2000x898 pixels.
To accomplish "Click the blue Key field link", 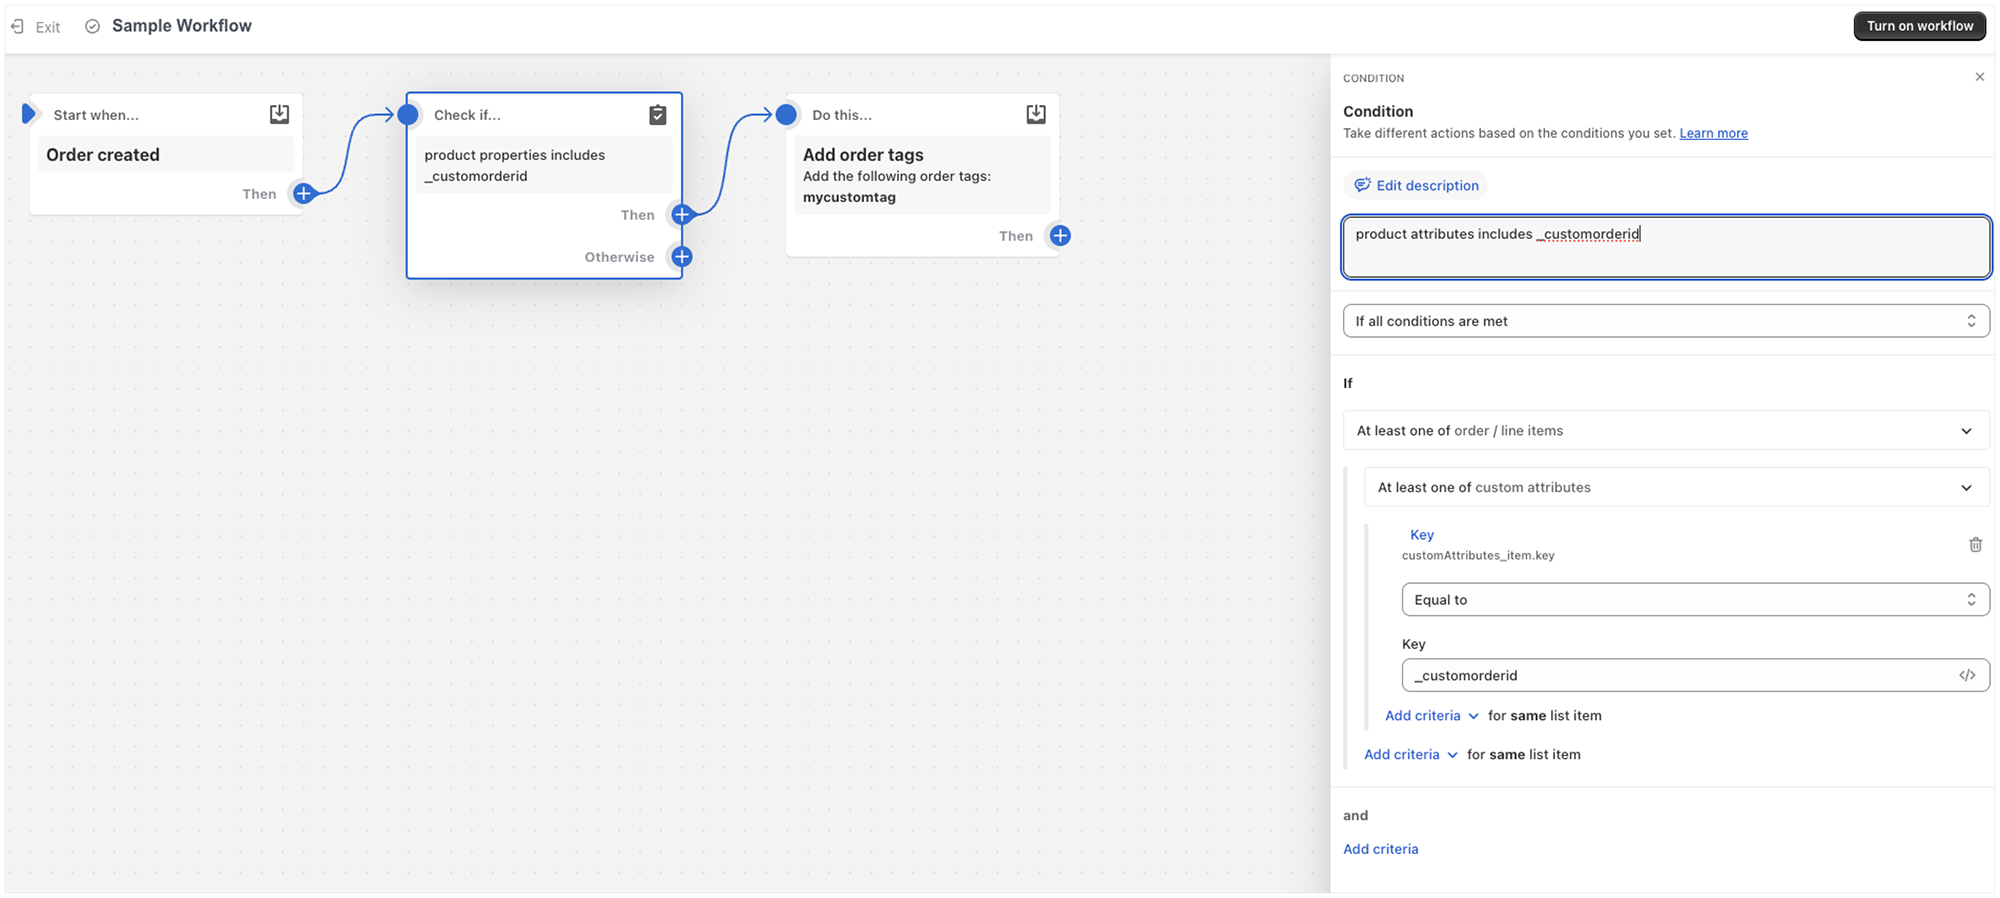I will pos(1421,535).
